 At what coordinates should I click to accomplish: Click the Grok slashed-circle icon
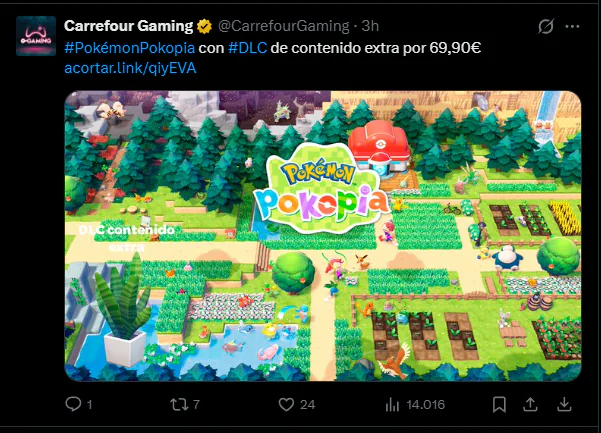545,26
